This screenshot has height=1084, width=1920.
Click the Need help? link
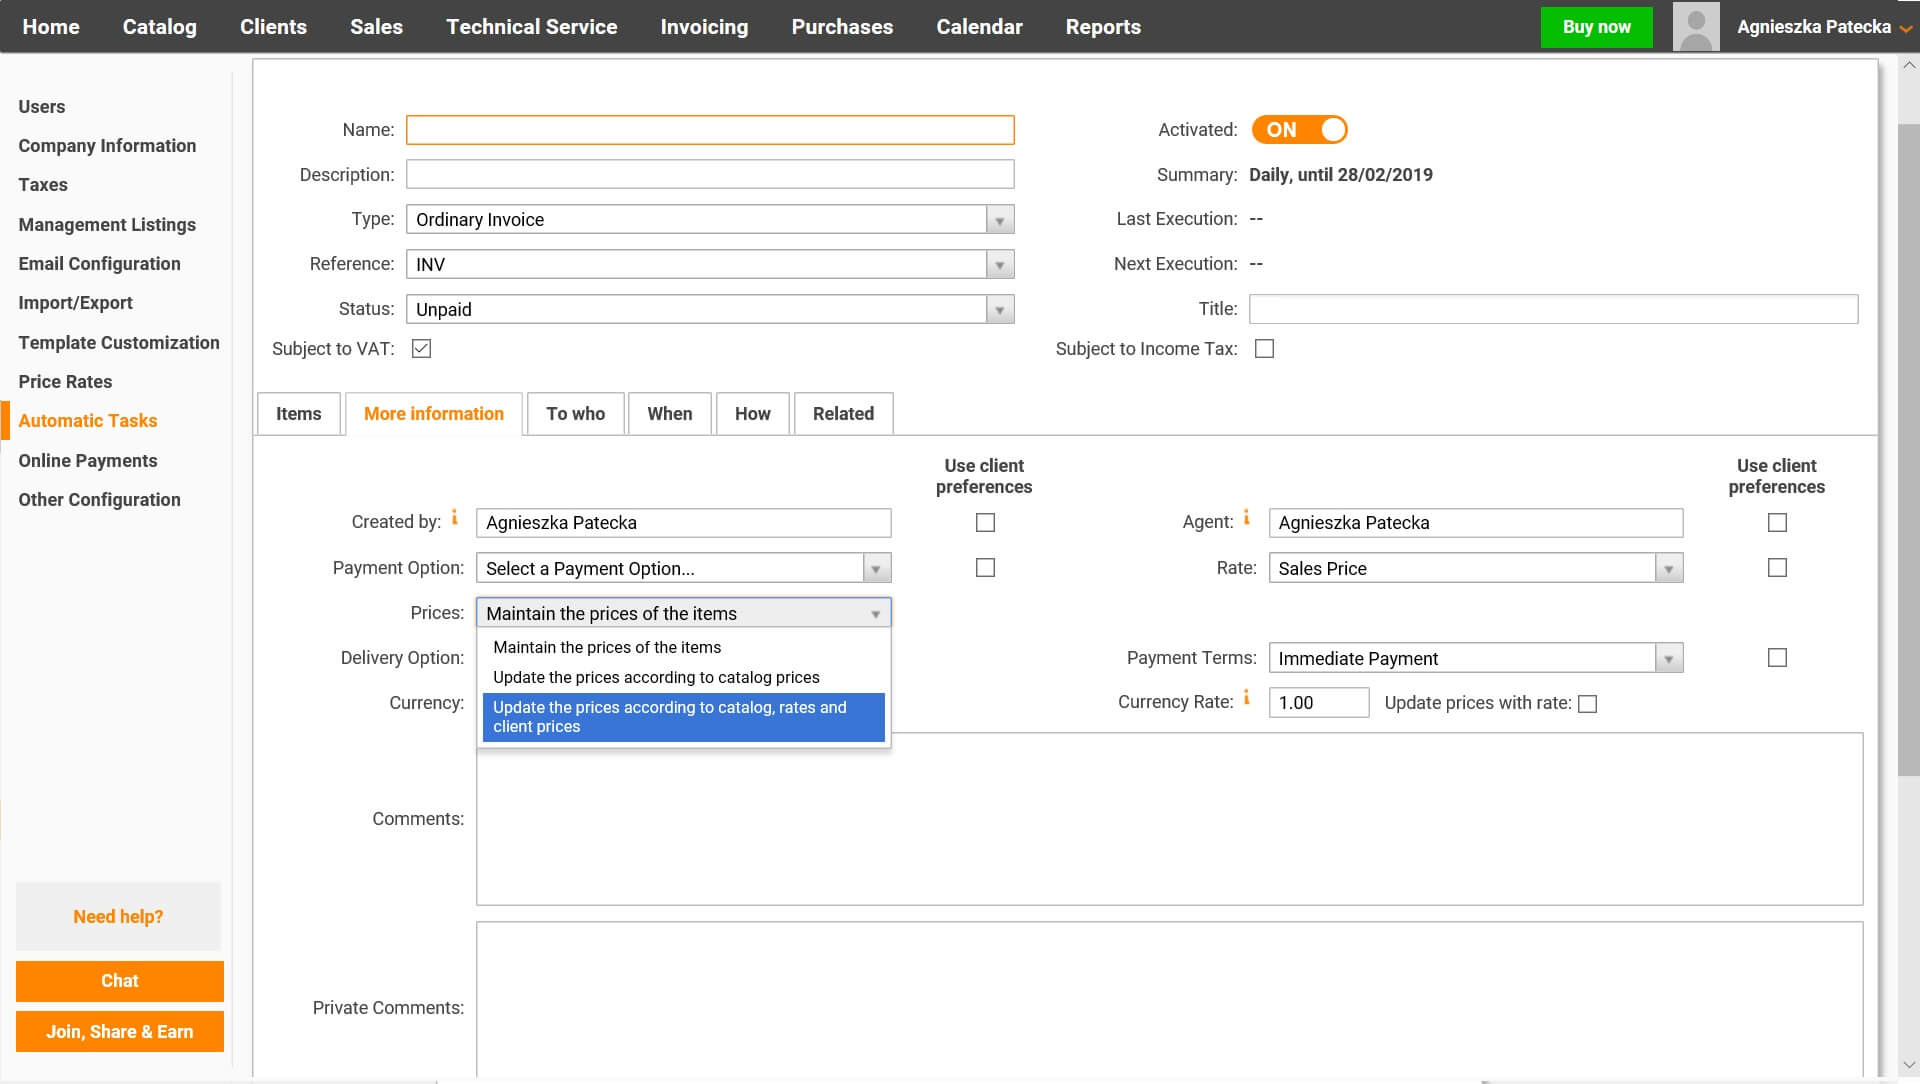(118, 917)
